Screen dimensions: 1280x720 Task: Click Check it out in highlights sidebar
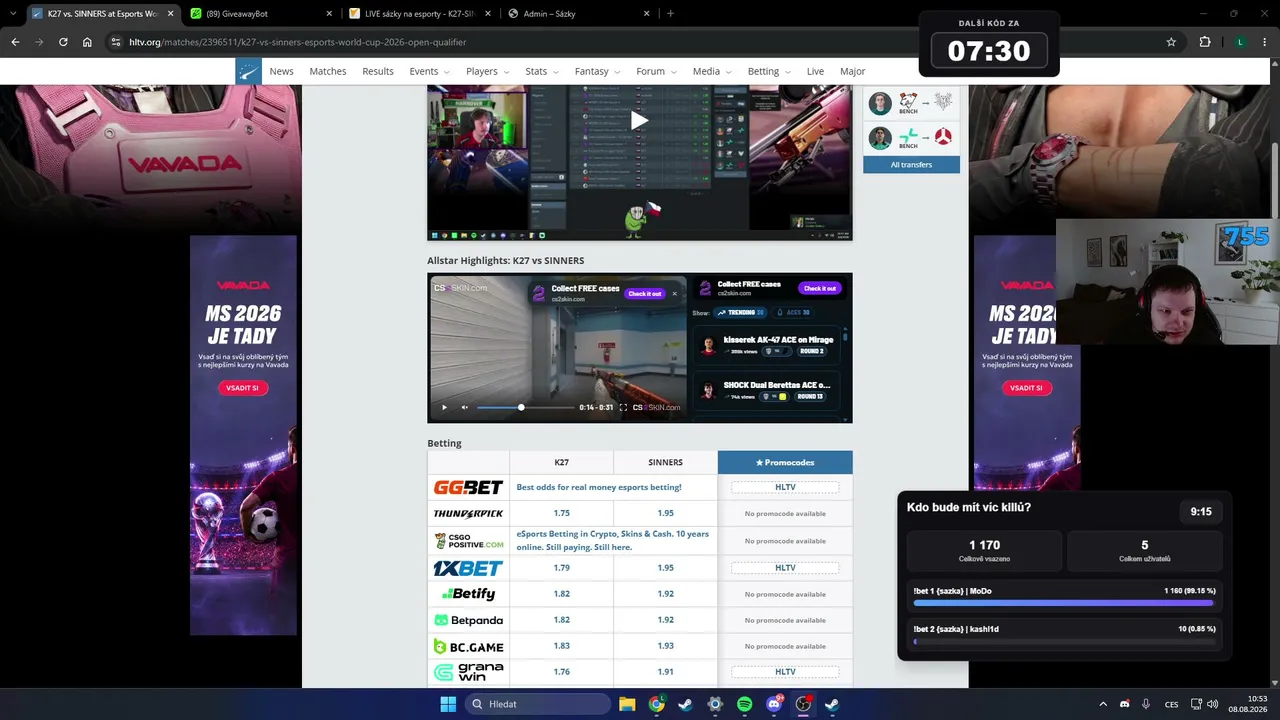point(820,288)
